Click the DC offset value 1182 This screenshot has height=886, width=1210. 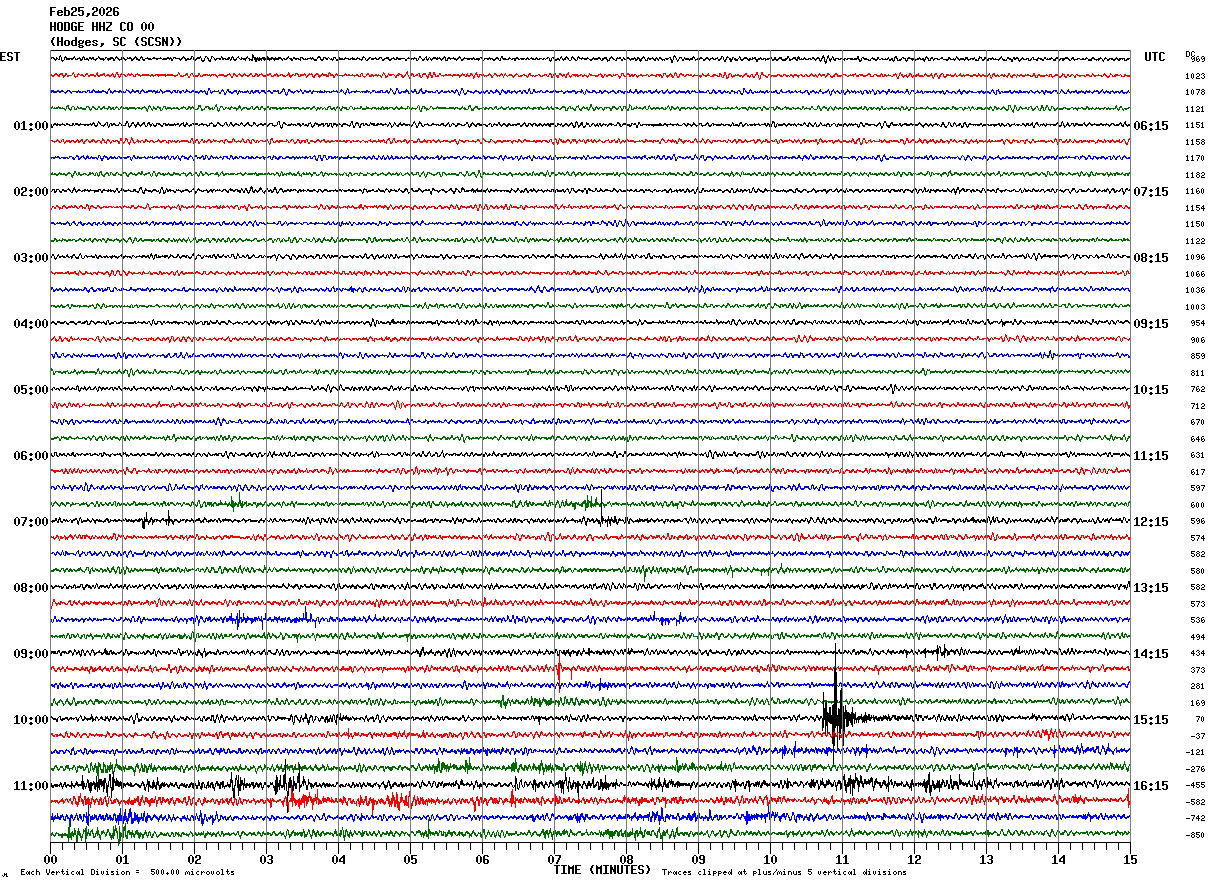pos(1195,175)
